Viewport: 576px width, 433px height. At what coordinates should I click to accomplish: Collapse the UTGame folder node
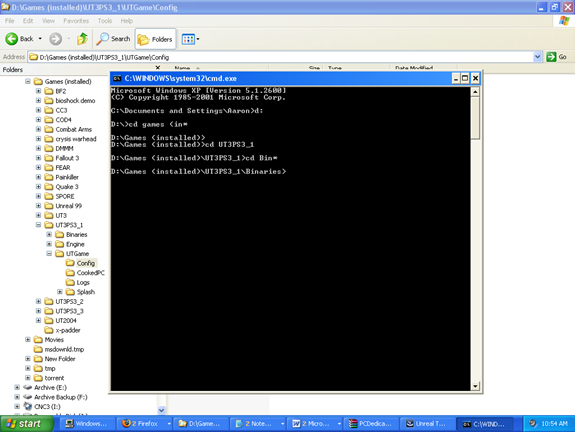[49, 253]
